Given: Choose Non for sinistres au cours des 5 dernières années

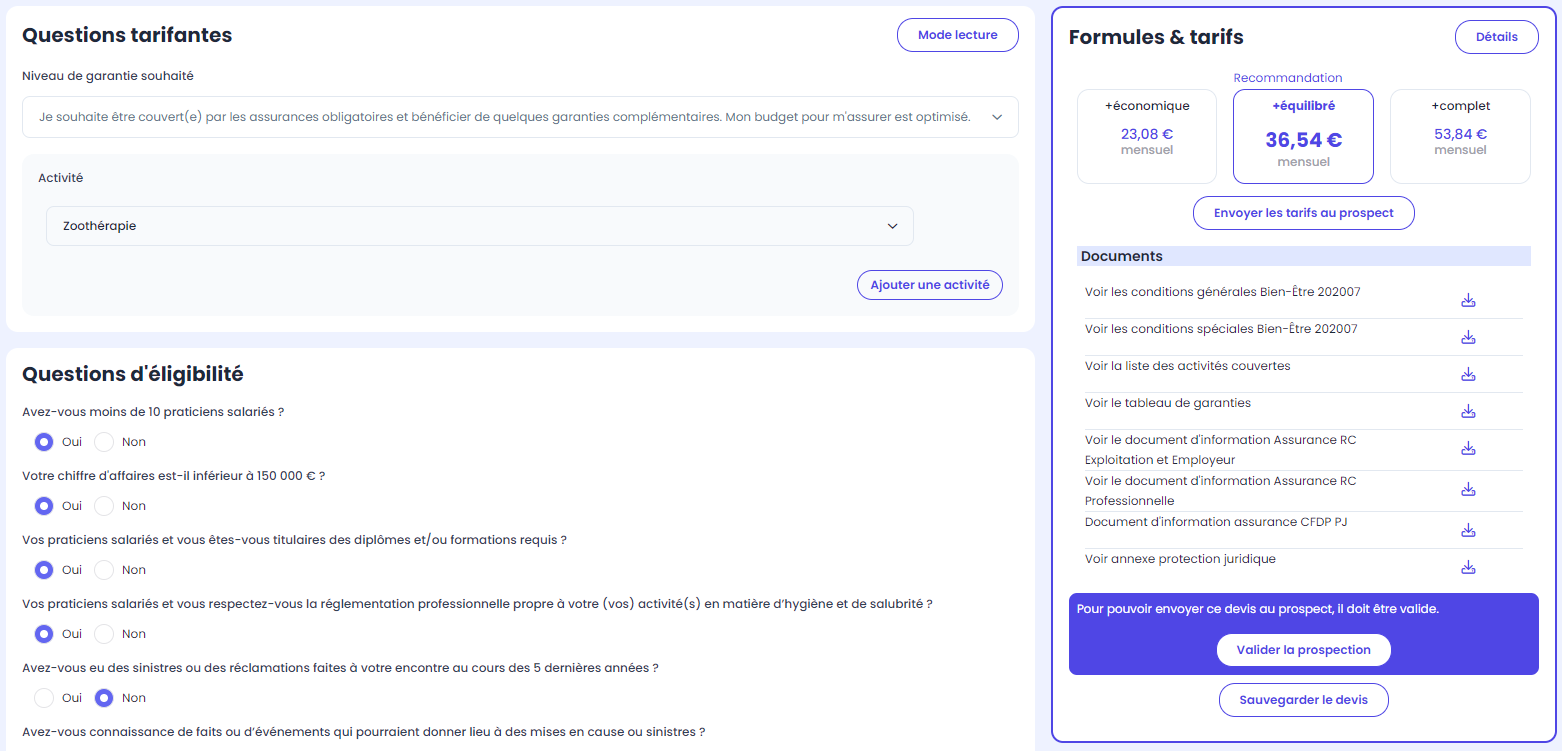Looking at the screenshot, I should pyautogui.click(x=104, y=698).
